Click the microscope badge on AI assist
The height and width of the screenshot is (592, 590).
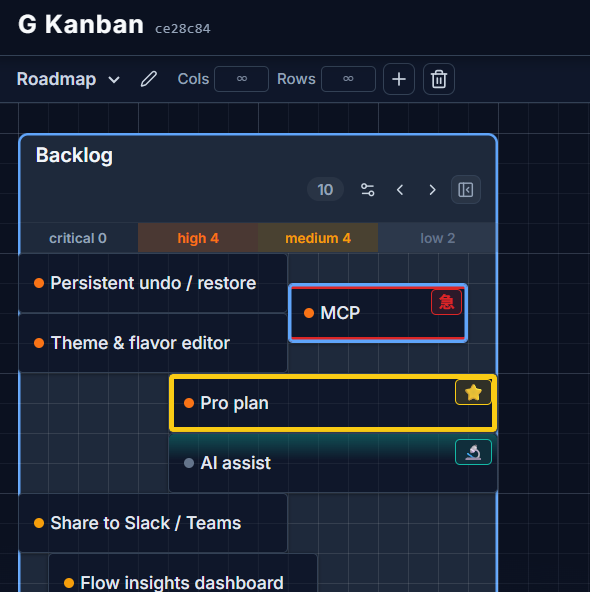click(473, 452)
